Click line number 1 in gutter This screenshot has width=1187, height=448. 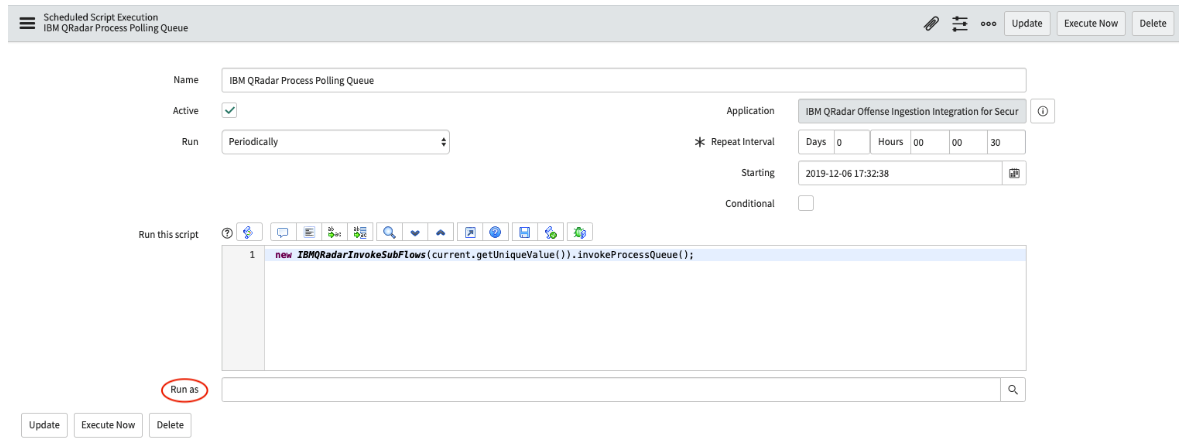tap(252, 255)
